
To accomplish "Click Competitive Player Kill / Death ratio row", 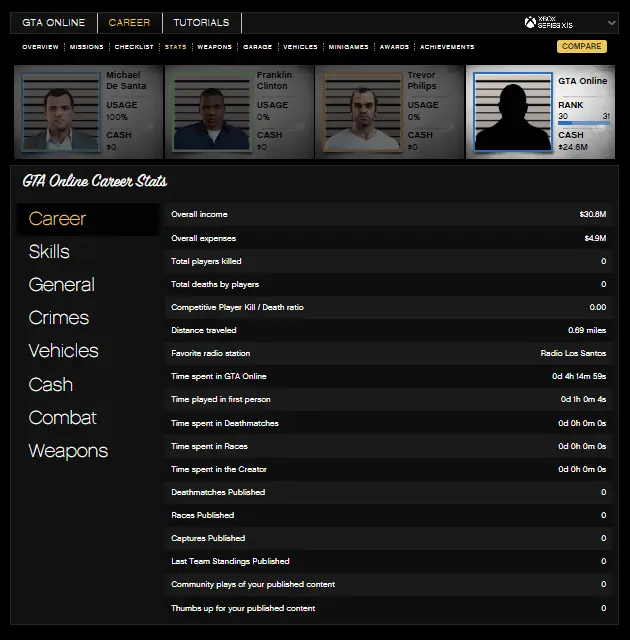I will point(389,307).
